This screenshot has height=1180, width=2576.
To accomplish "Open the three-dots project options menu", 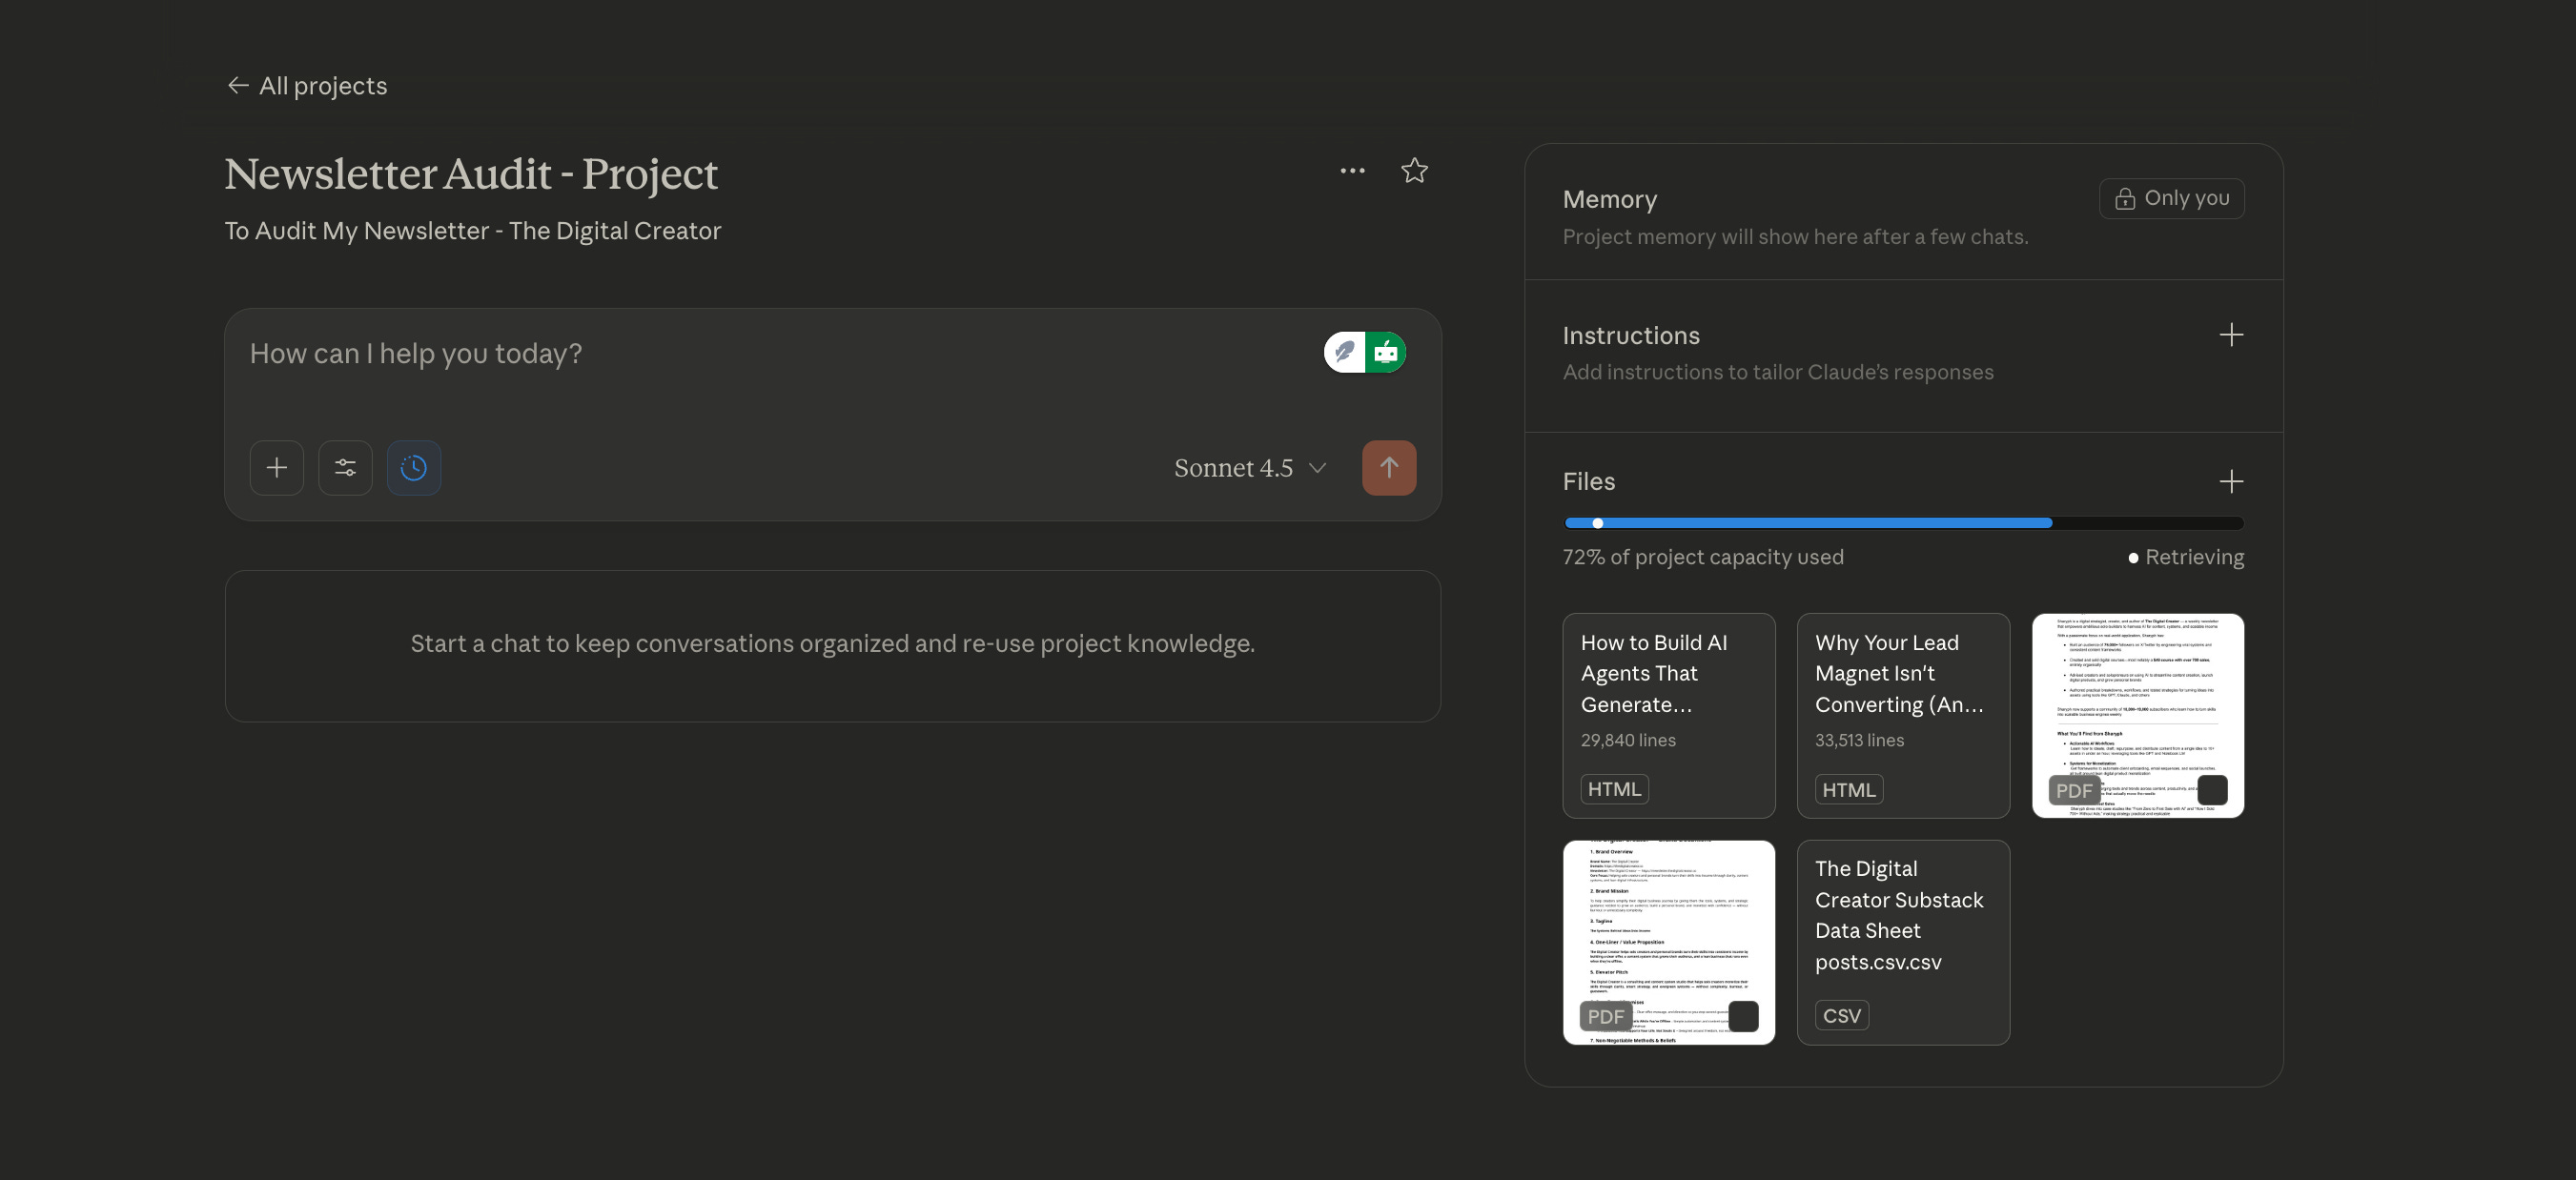I will [1352, 171].
